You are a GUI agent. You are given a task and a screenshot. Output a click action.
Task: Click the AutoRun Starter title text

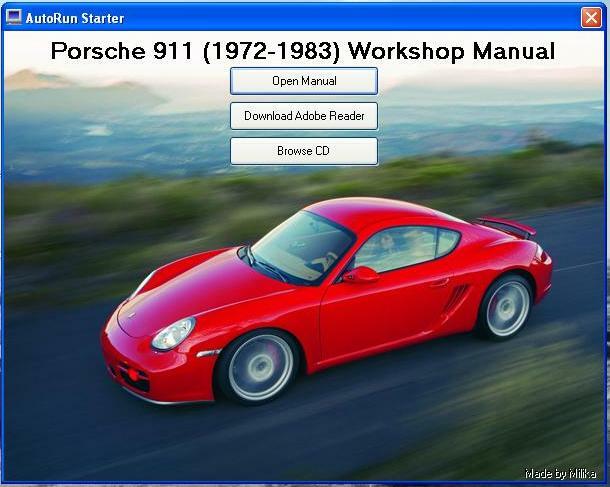(75, 18)
